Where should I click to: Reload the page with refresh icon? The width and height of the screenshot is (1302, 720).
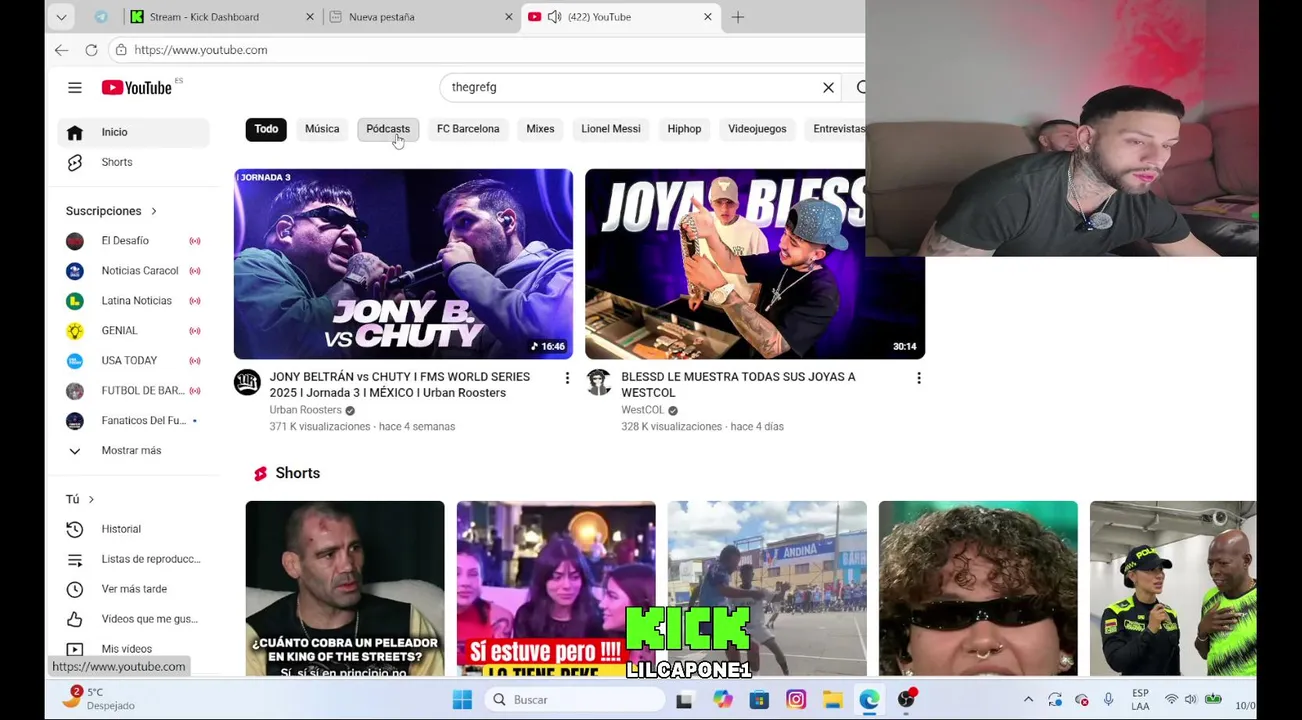tap(91, 50)
